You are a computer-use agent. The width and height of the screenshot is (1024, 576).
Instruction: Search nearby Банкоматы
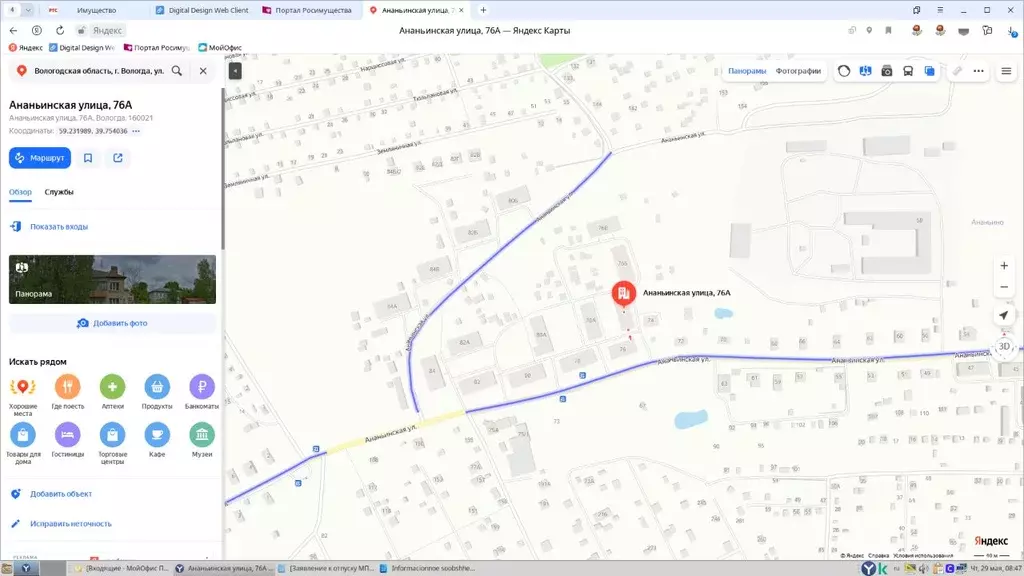click(x=202, y=392)
